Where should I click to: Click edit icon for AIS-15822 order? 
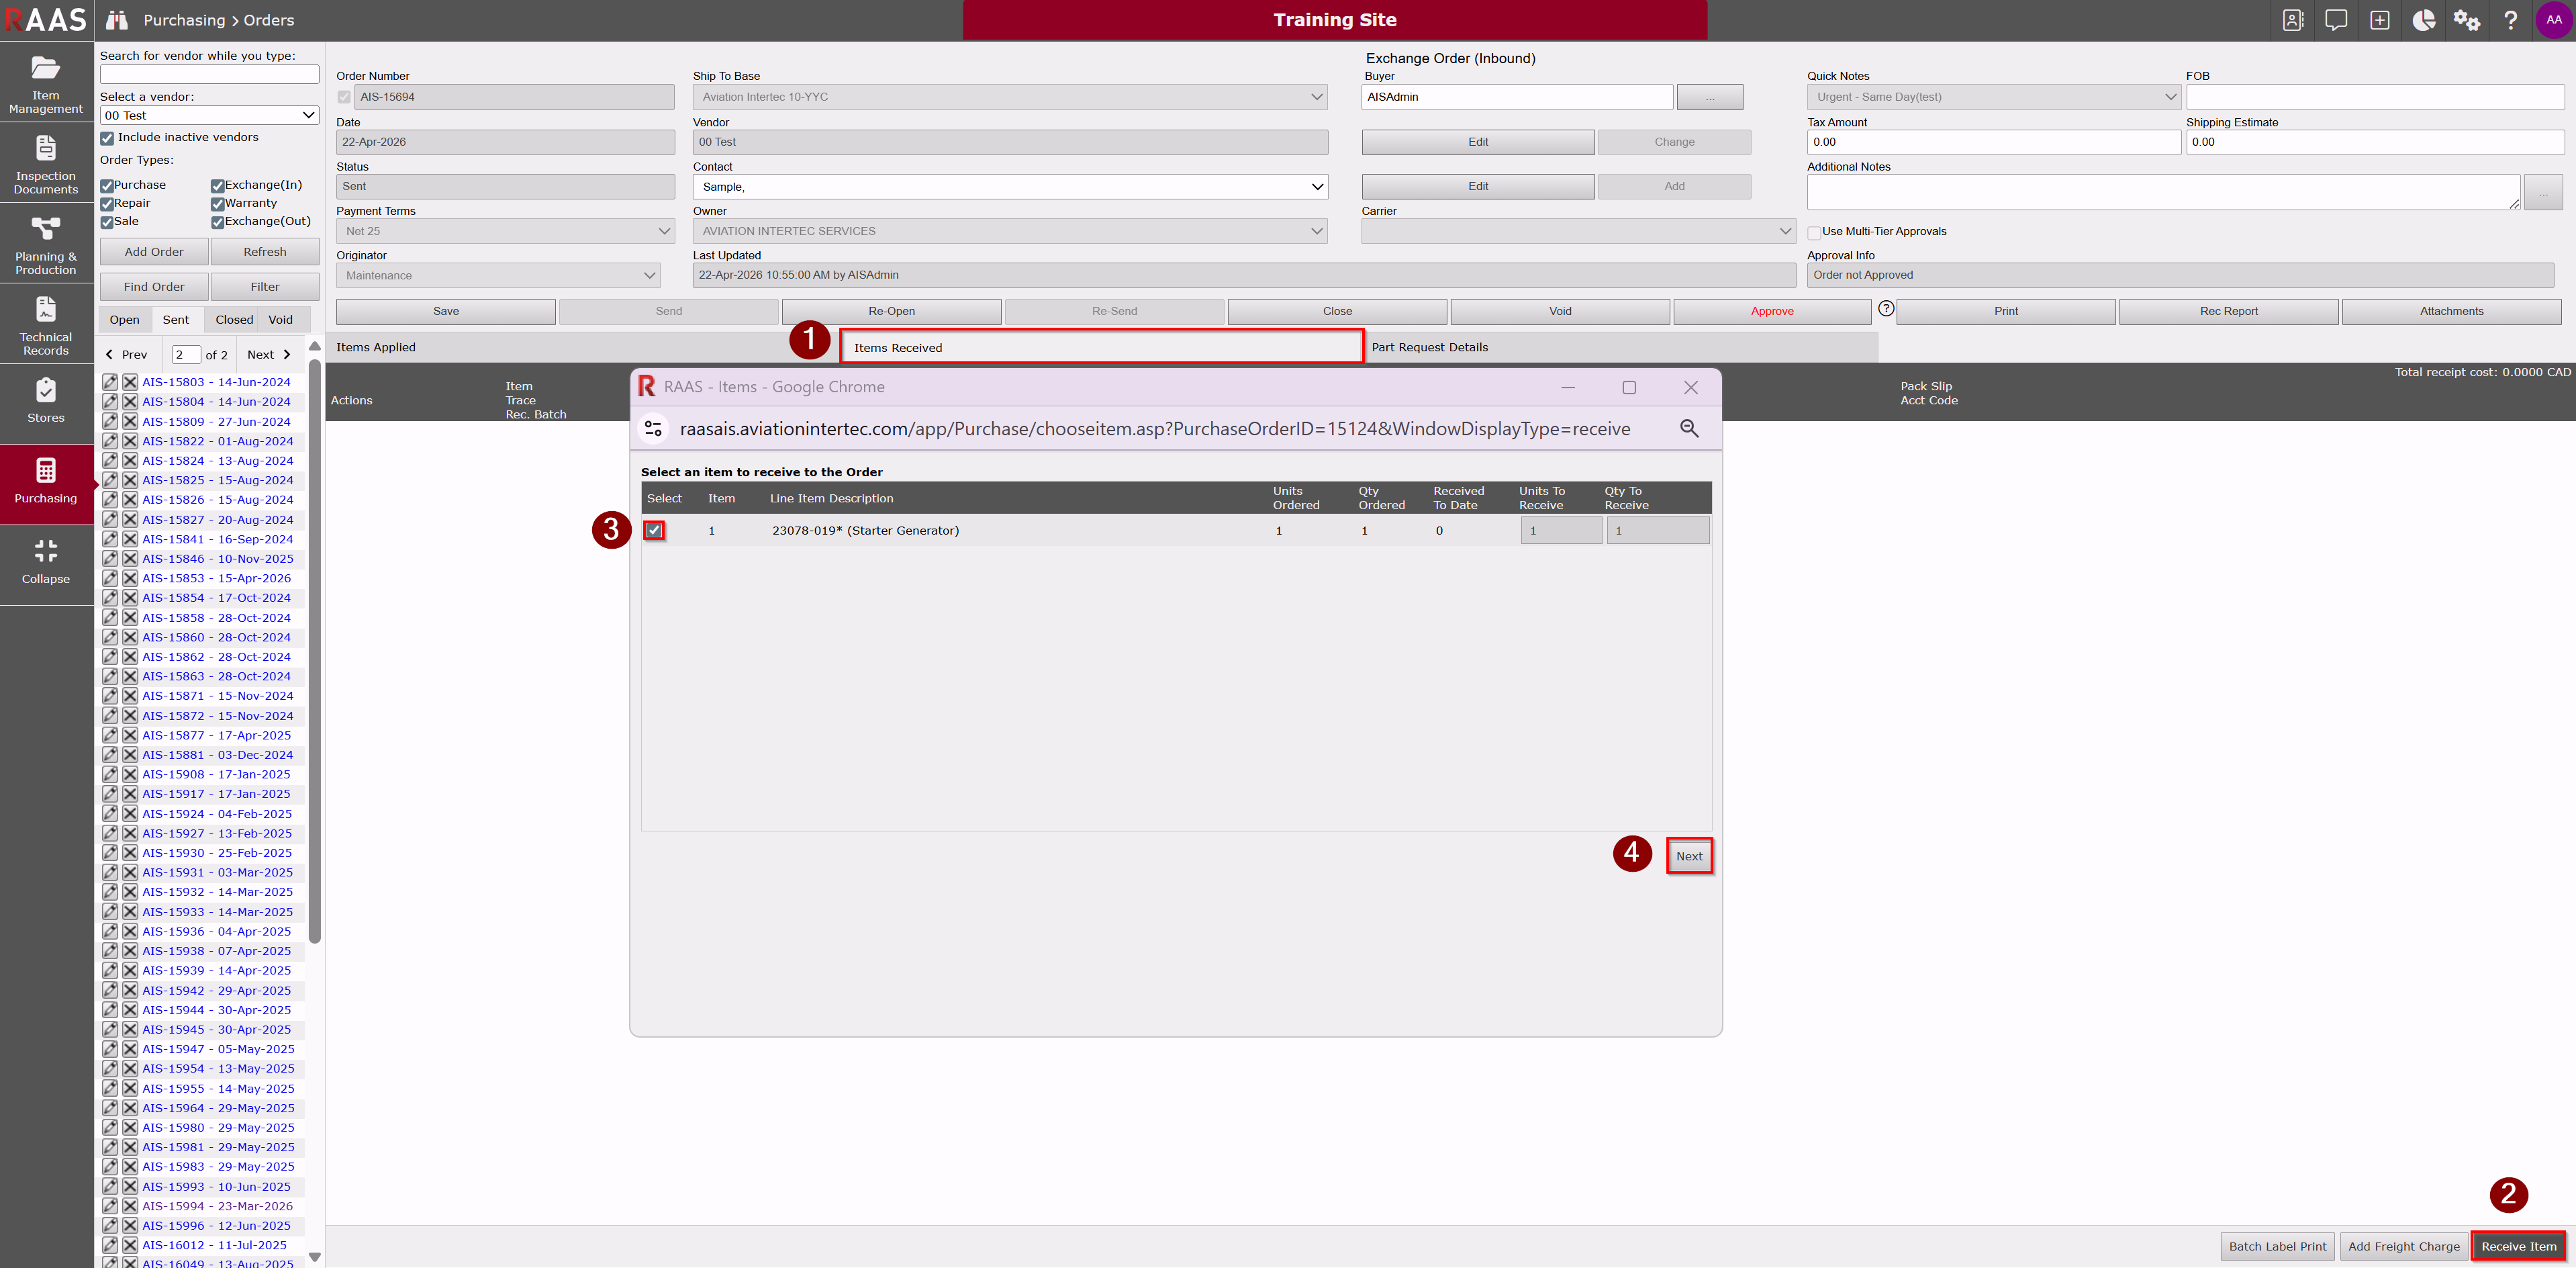pyautogui.click(x=110, y=441)
